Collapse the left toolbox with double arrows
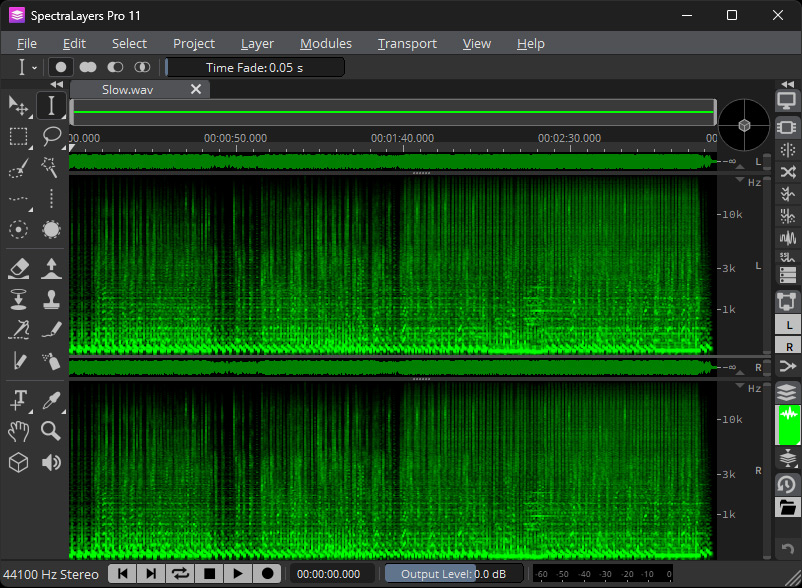The image size is (802, 588). click(x=57, y=85)
